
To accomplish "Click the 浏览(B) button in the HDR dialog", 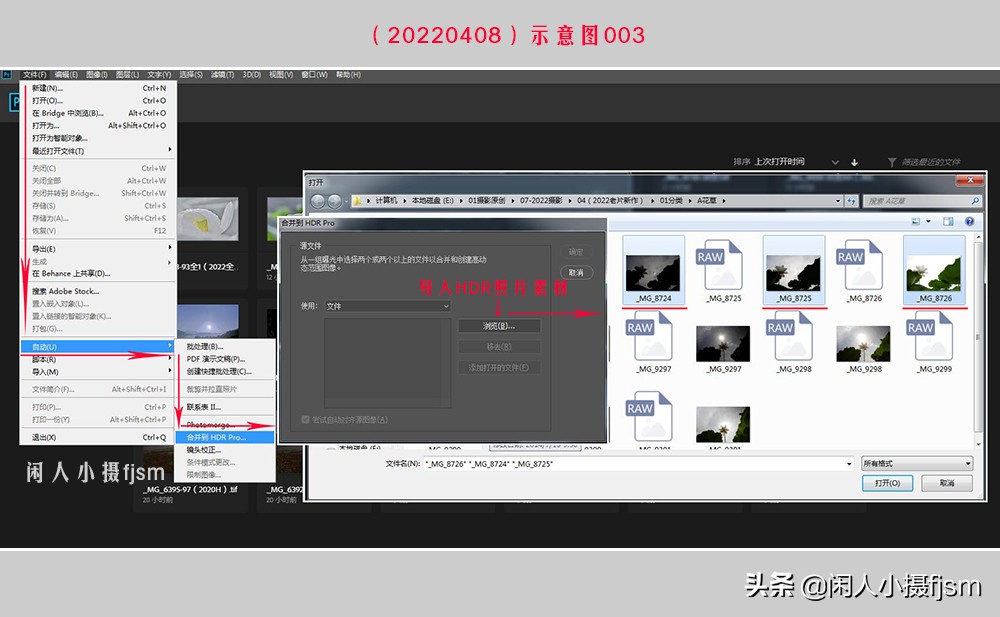I will (x=499, y=326).
